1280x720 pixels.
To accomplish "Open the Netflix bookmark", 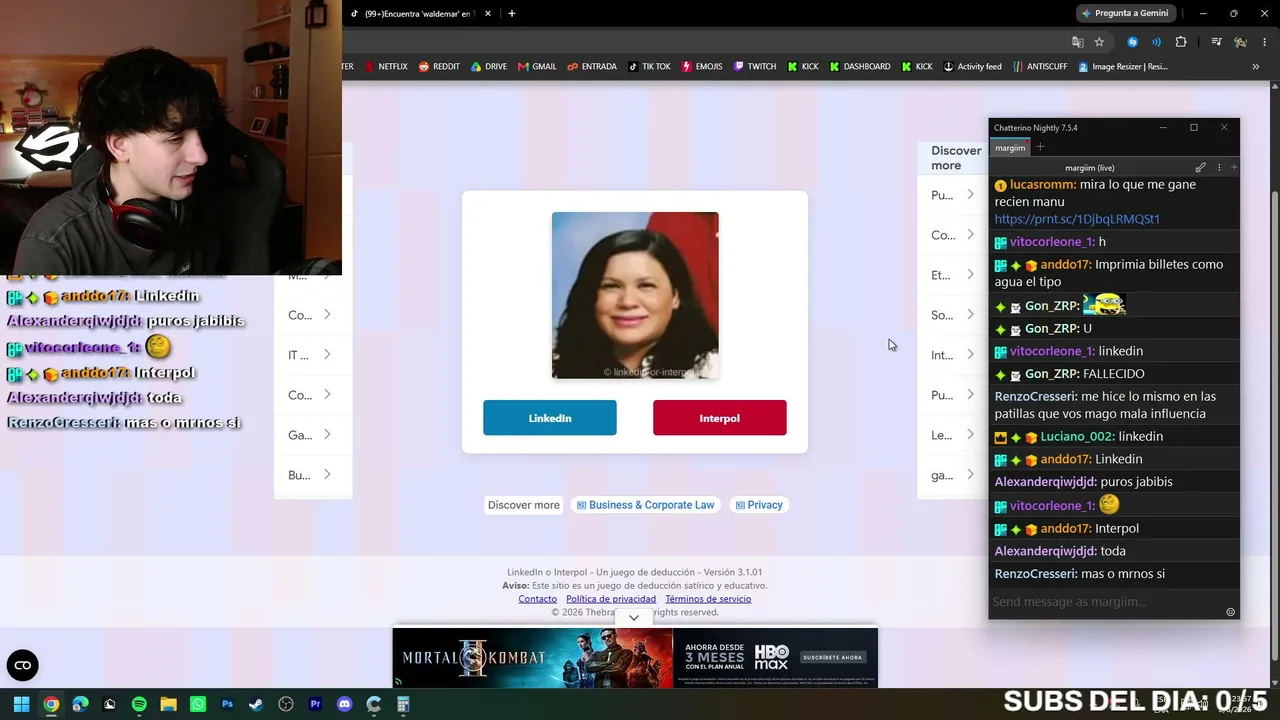I will [x=386, y=67].
